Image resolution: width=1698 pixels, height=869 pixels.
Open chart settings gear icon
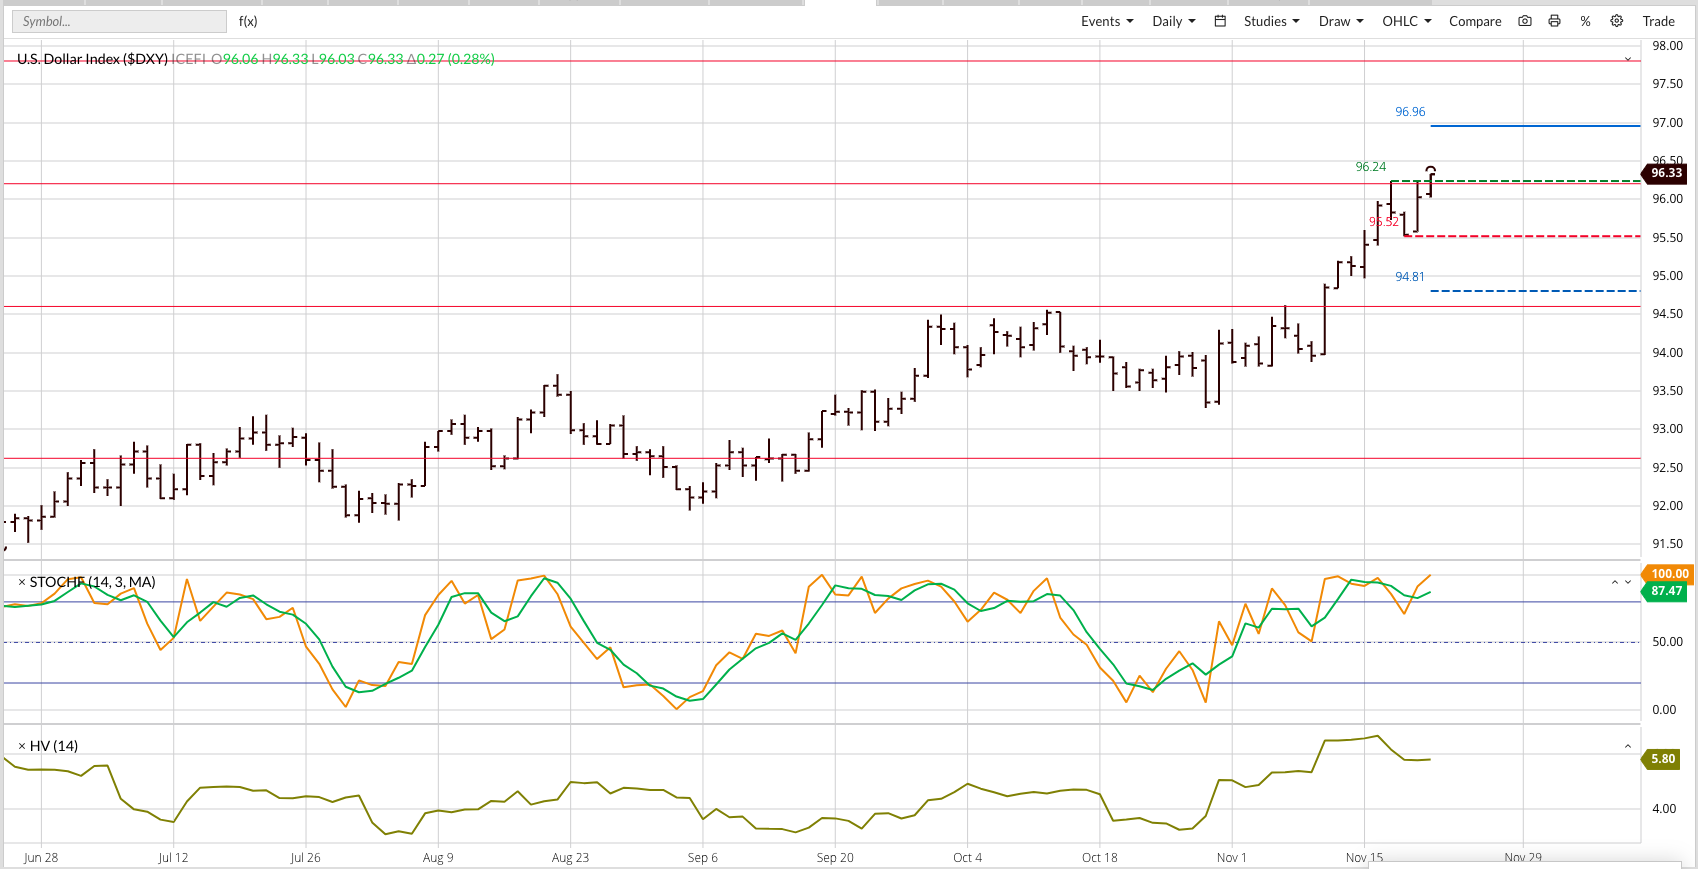point(1616,21)
